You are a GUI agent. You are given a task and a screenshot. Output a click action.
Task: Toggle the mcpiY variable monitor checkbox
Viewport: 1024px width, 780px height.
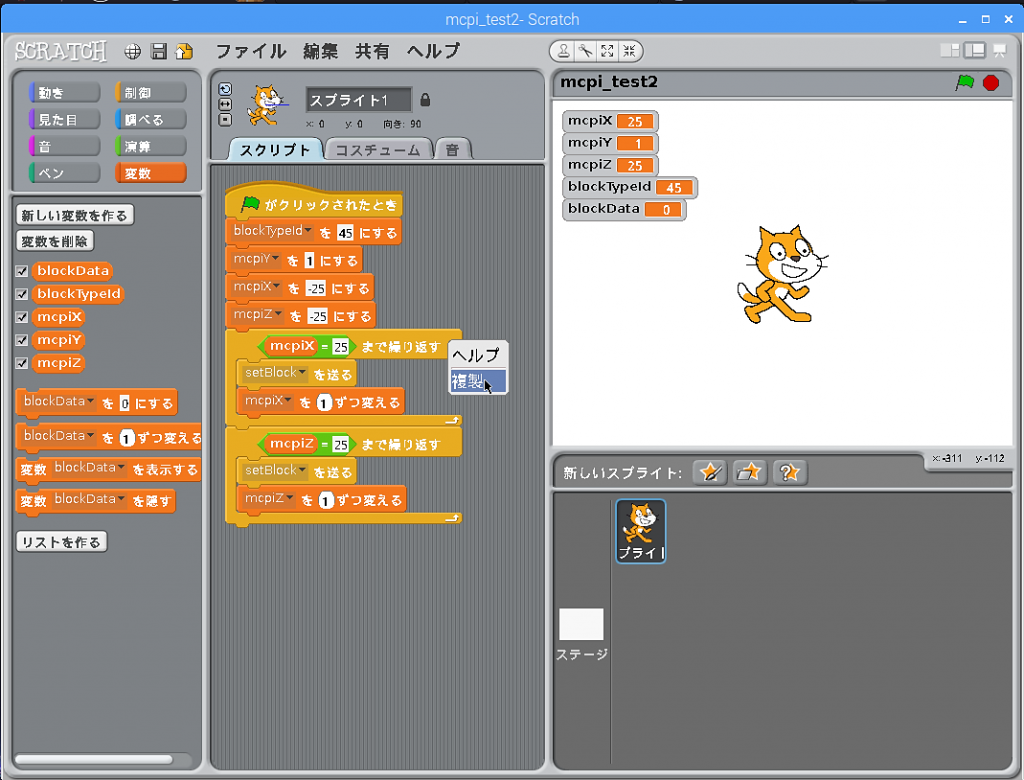tap(22, 340)
